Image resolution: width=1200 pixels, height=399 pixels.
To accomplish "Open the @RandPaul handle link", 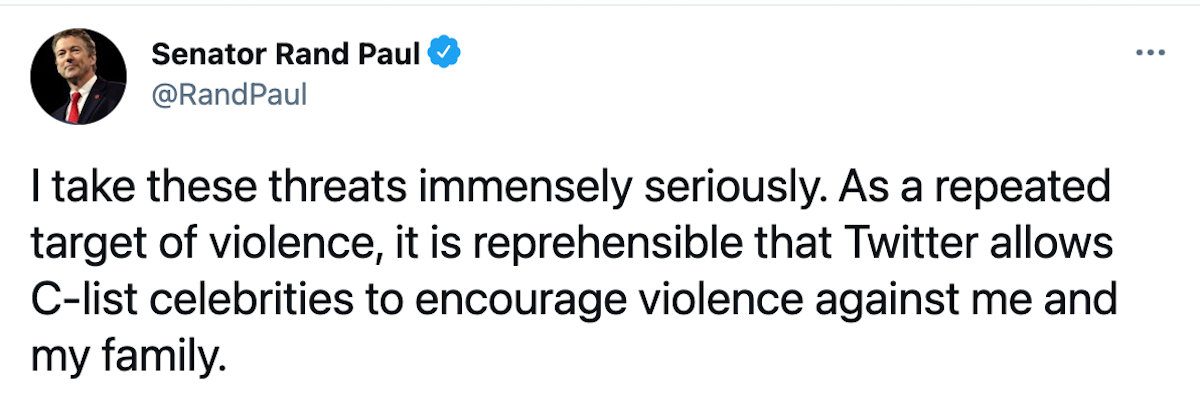I will 229,95.
